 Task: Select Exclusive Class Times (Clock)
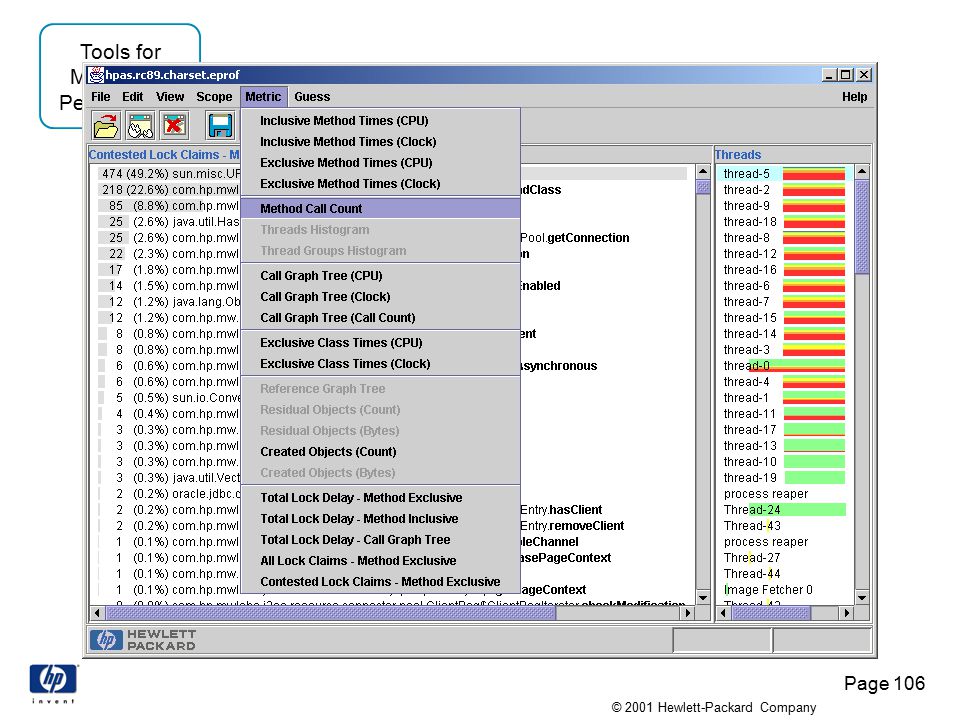tap(381, 364)
